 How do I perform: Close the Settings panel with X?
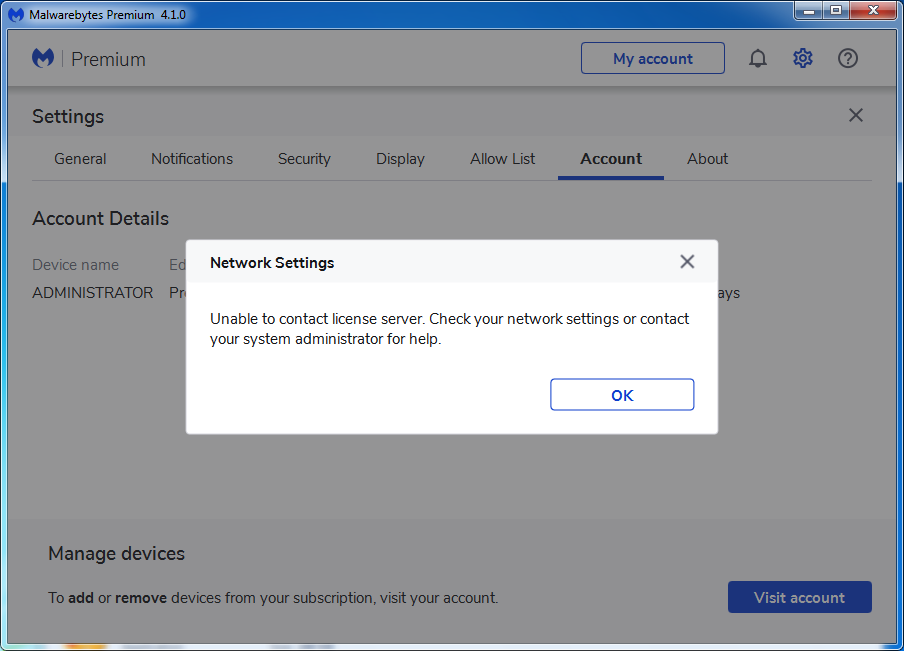click(856, 115)
